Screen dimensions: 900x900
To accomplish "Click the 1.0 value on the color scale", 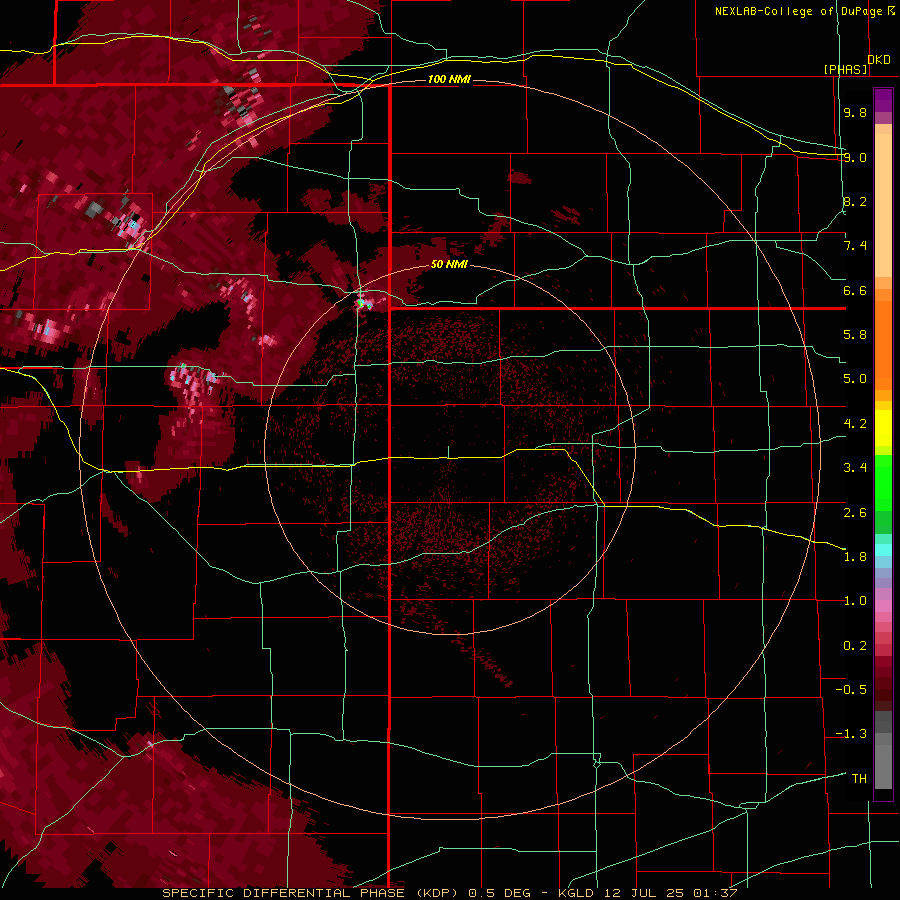I will [x=855, y=601].
